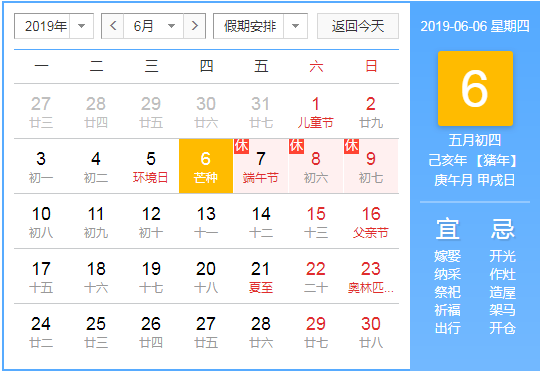Click the 休 badge on June 9
Viewport: 556px width, 371px height.
tap(351, 146)
